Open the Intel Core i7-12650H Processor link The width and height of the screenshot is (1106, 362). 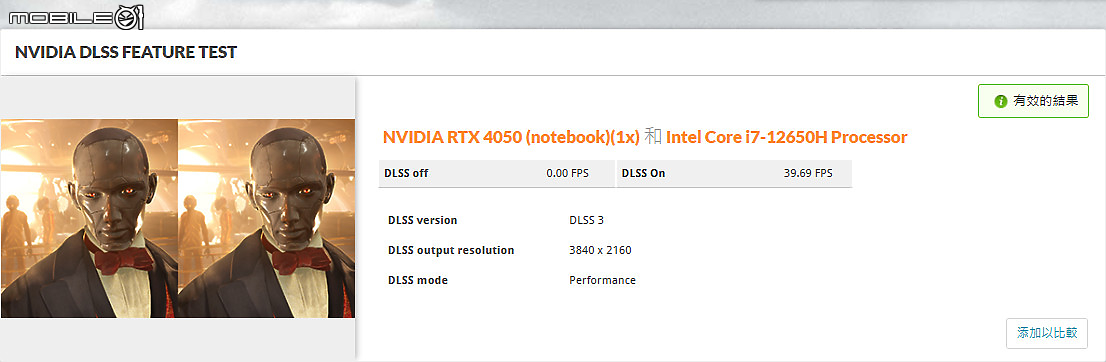[786, 137]
